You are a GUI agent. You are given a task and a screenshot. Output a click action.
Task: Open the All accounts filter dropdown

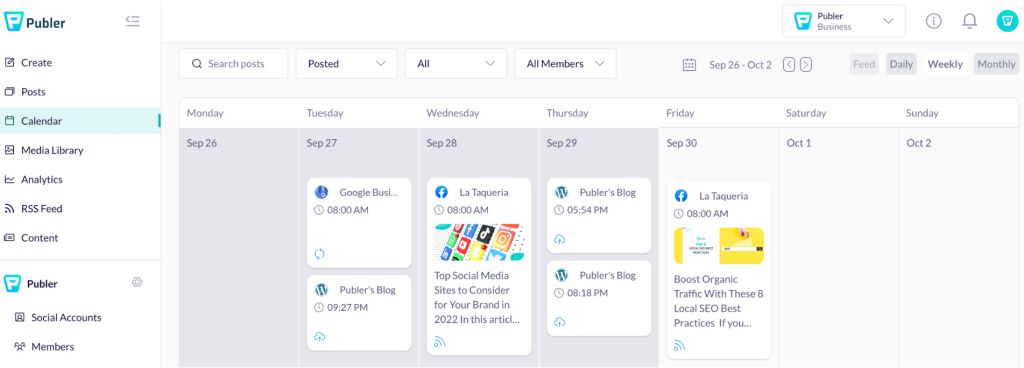click(456, 64)
